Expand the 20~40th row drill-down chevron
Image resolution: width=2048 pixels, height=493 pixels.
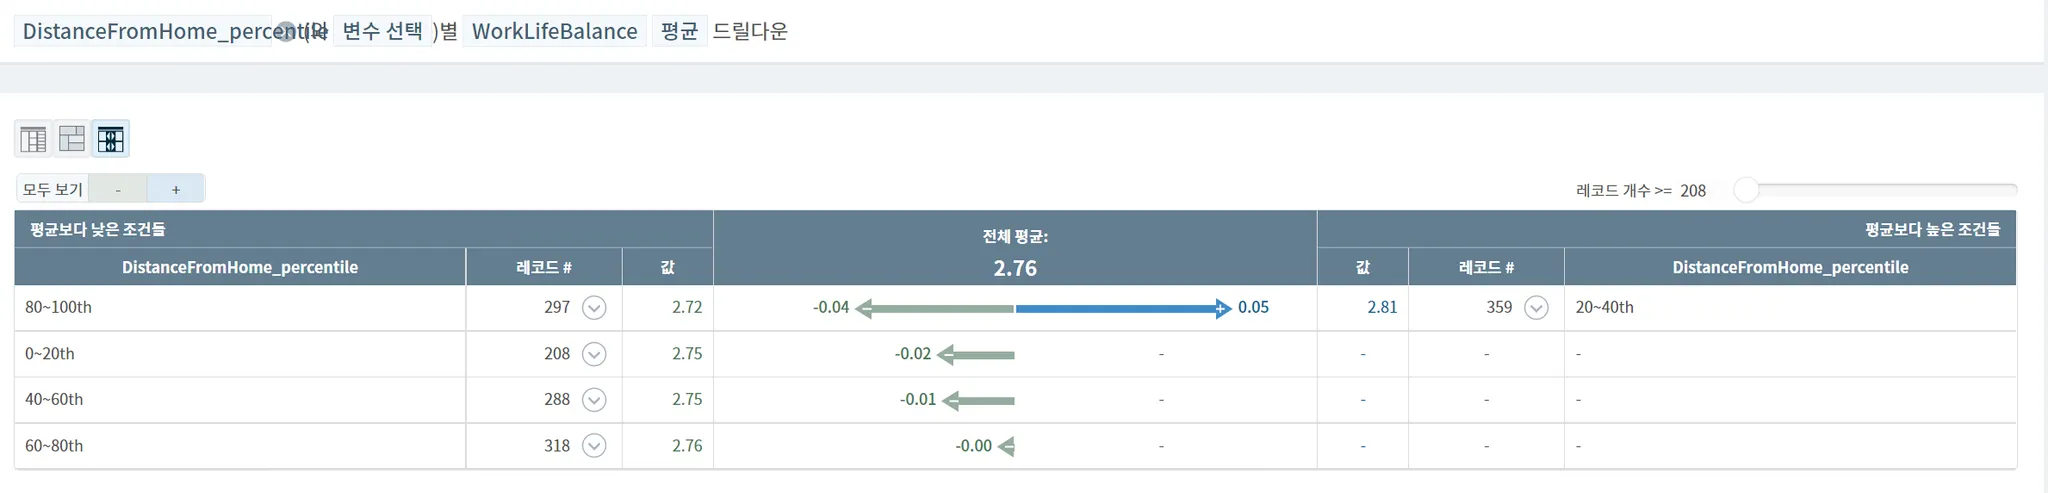1537,308
